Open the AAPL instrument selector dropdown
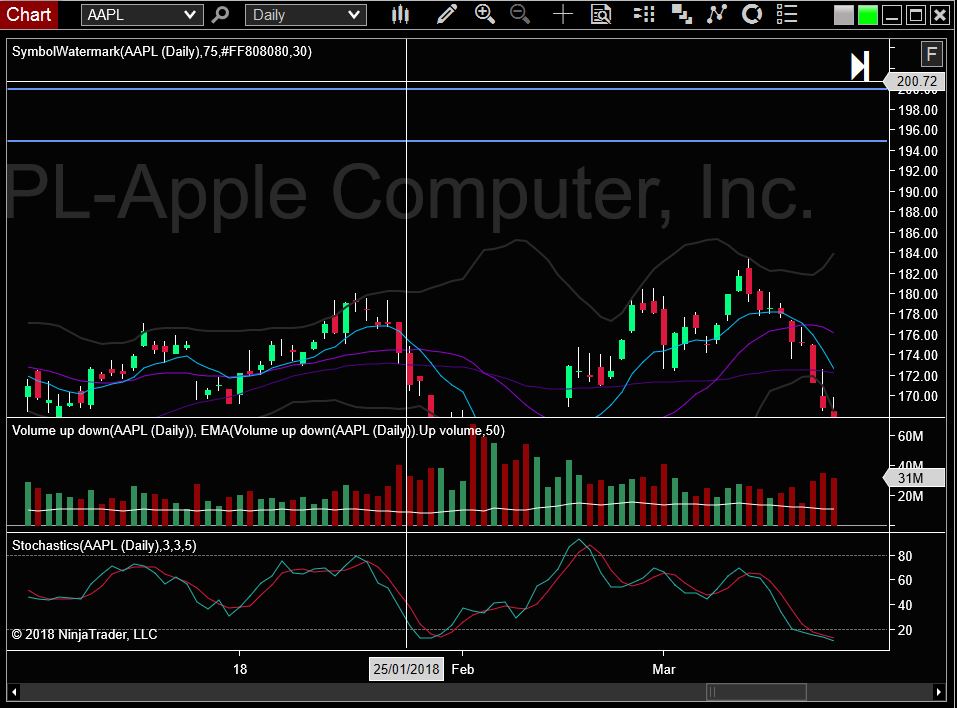The width and height of the screenshot is (957, 708). [x=142, y=15]
